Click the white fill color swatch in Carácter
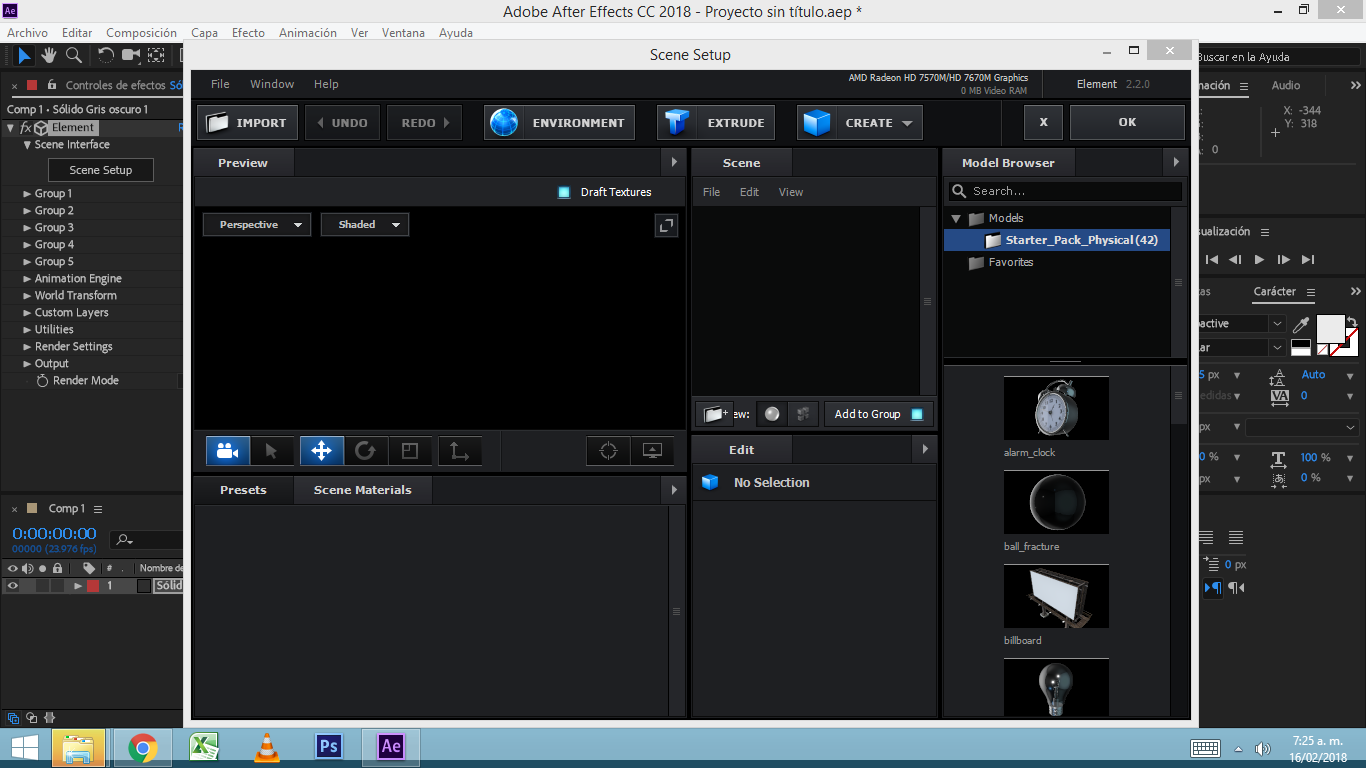Image resolution: width=1366 pixels, height=768 pixels. pos(1331,329)
